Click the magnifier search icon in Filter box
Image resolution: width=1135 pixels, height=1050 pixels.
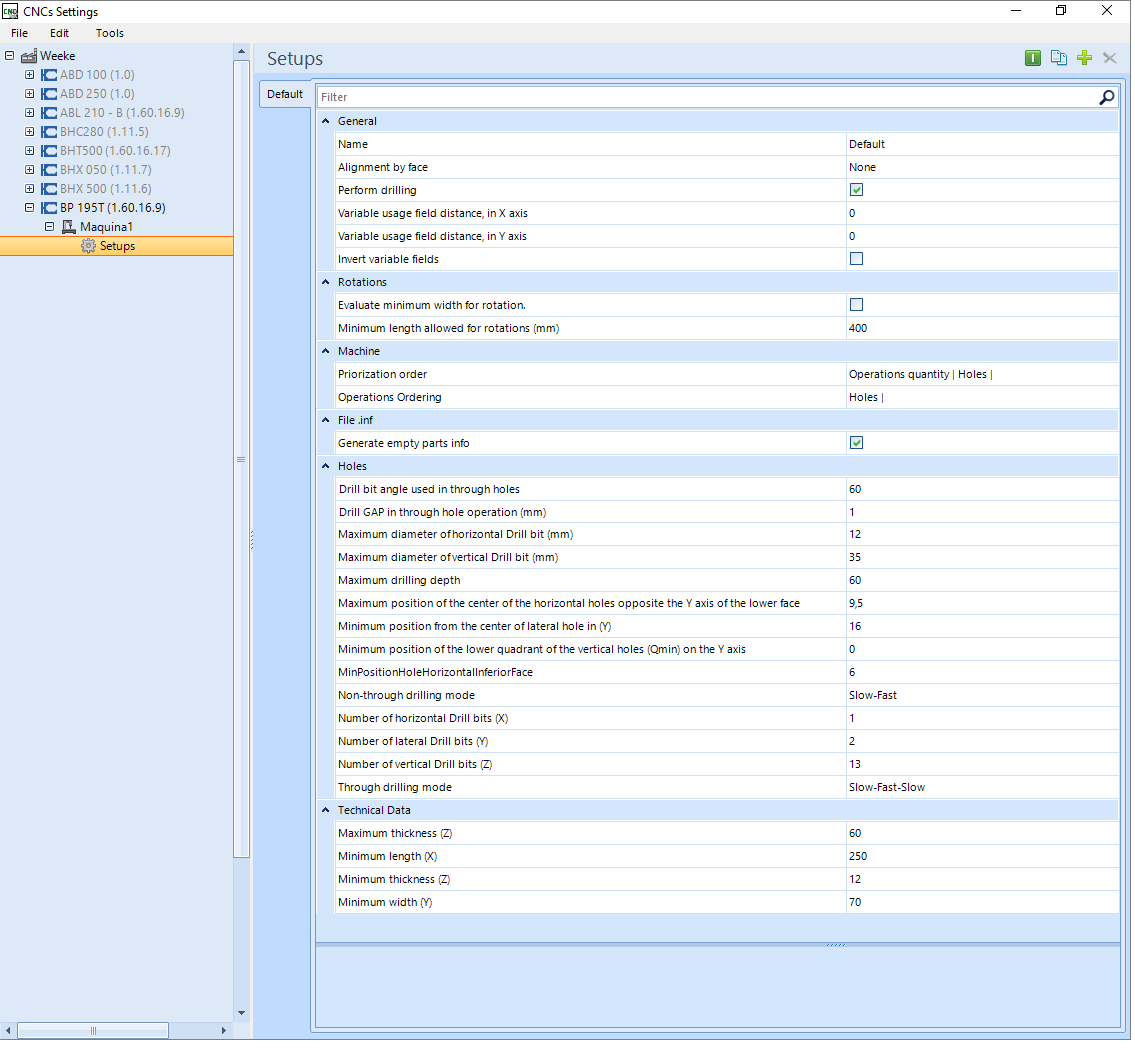(1109, 97)
